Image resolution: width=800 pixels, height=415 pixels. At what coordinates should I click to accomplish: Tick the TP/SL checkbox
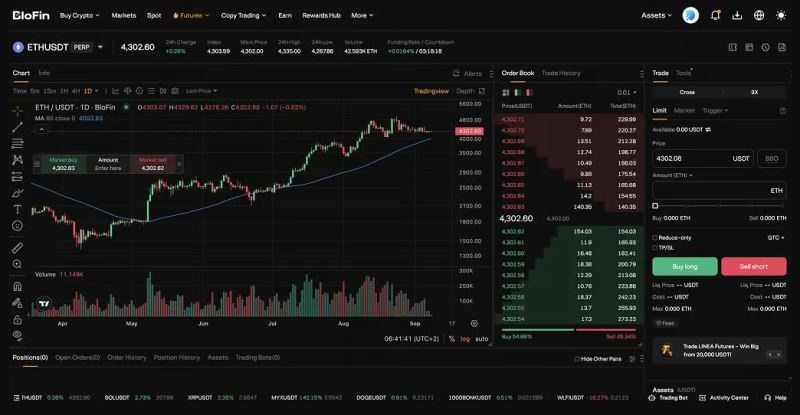(655, 248)
